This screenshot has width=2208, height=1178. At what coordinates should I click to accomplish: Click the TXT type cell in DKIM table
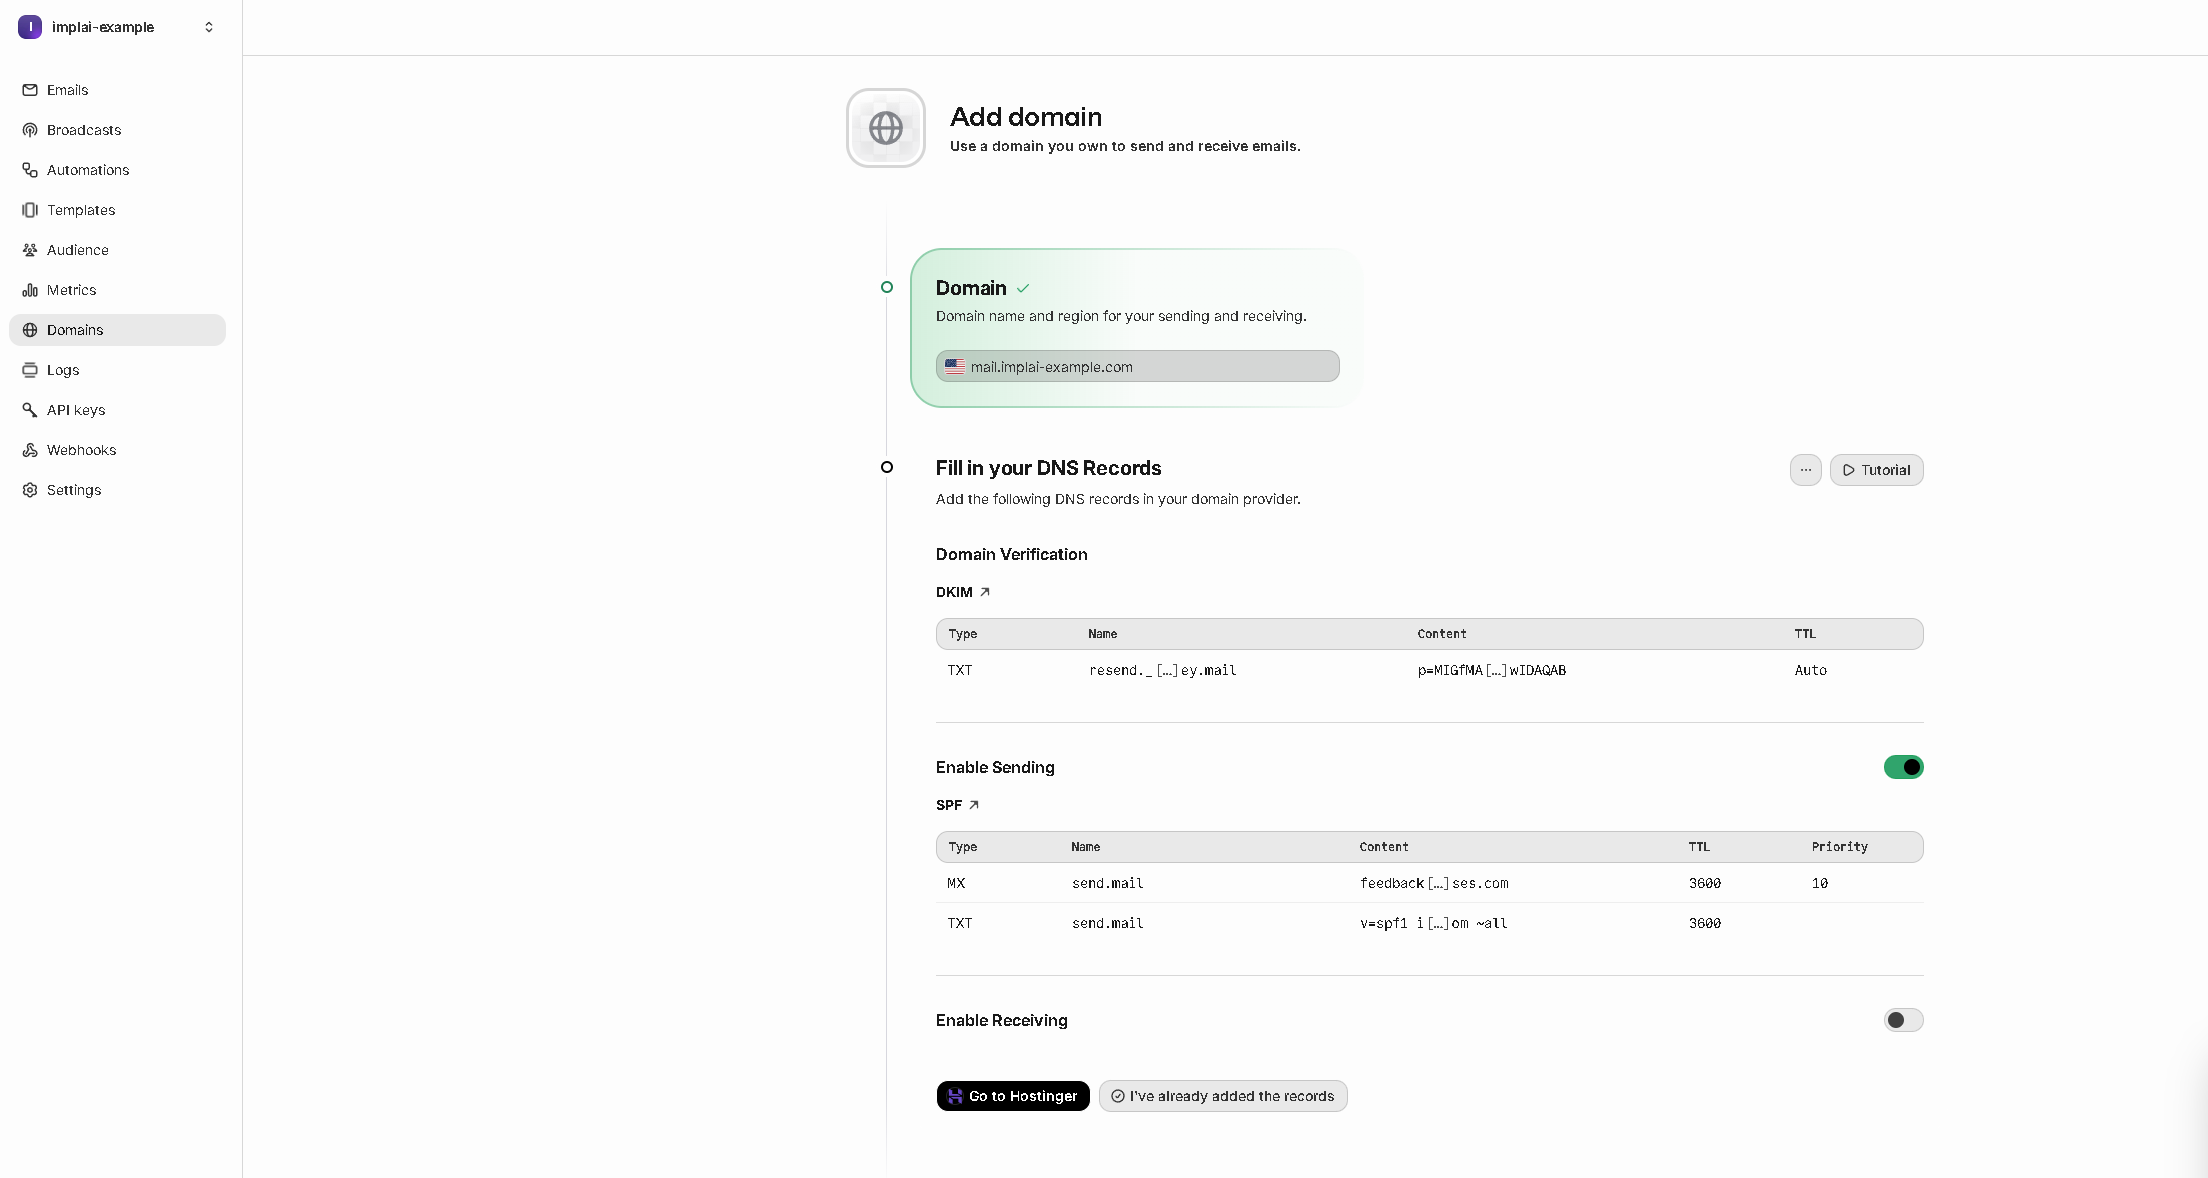point(960,670)
